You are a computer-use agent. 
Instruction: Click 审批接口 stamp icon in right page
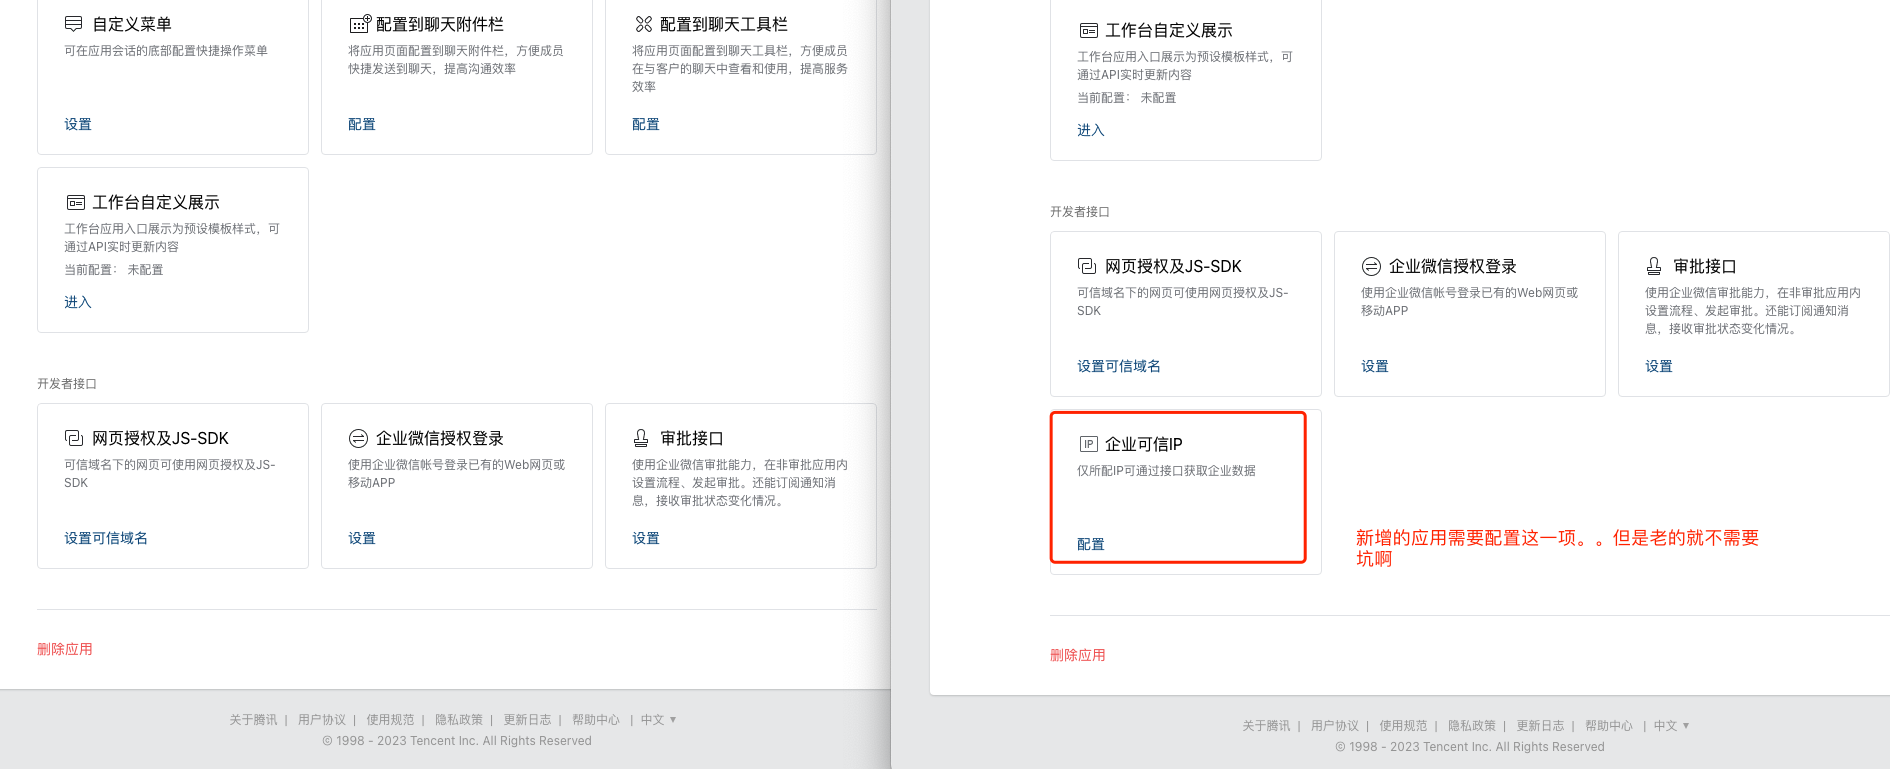(x=1654, y=266)
